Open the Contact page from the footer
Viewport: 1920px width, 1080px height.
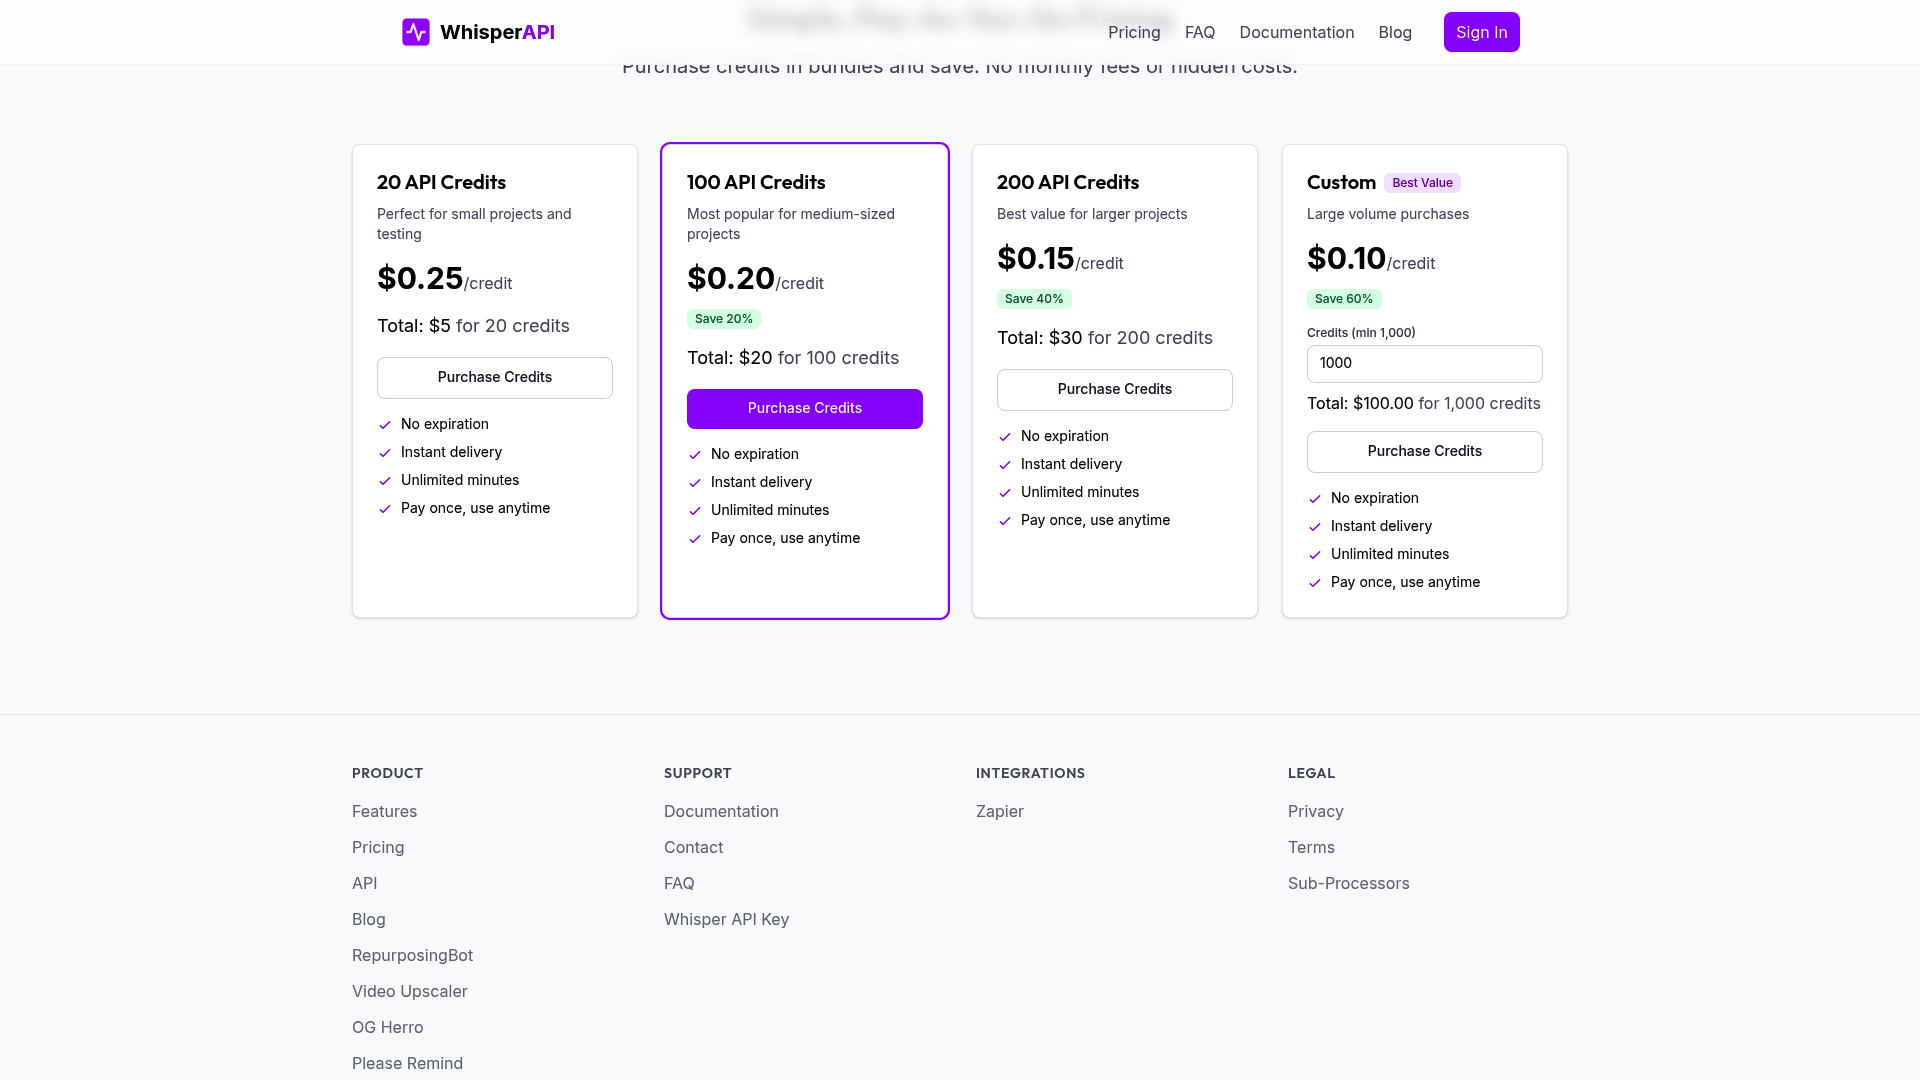tap(693, 847)
